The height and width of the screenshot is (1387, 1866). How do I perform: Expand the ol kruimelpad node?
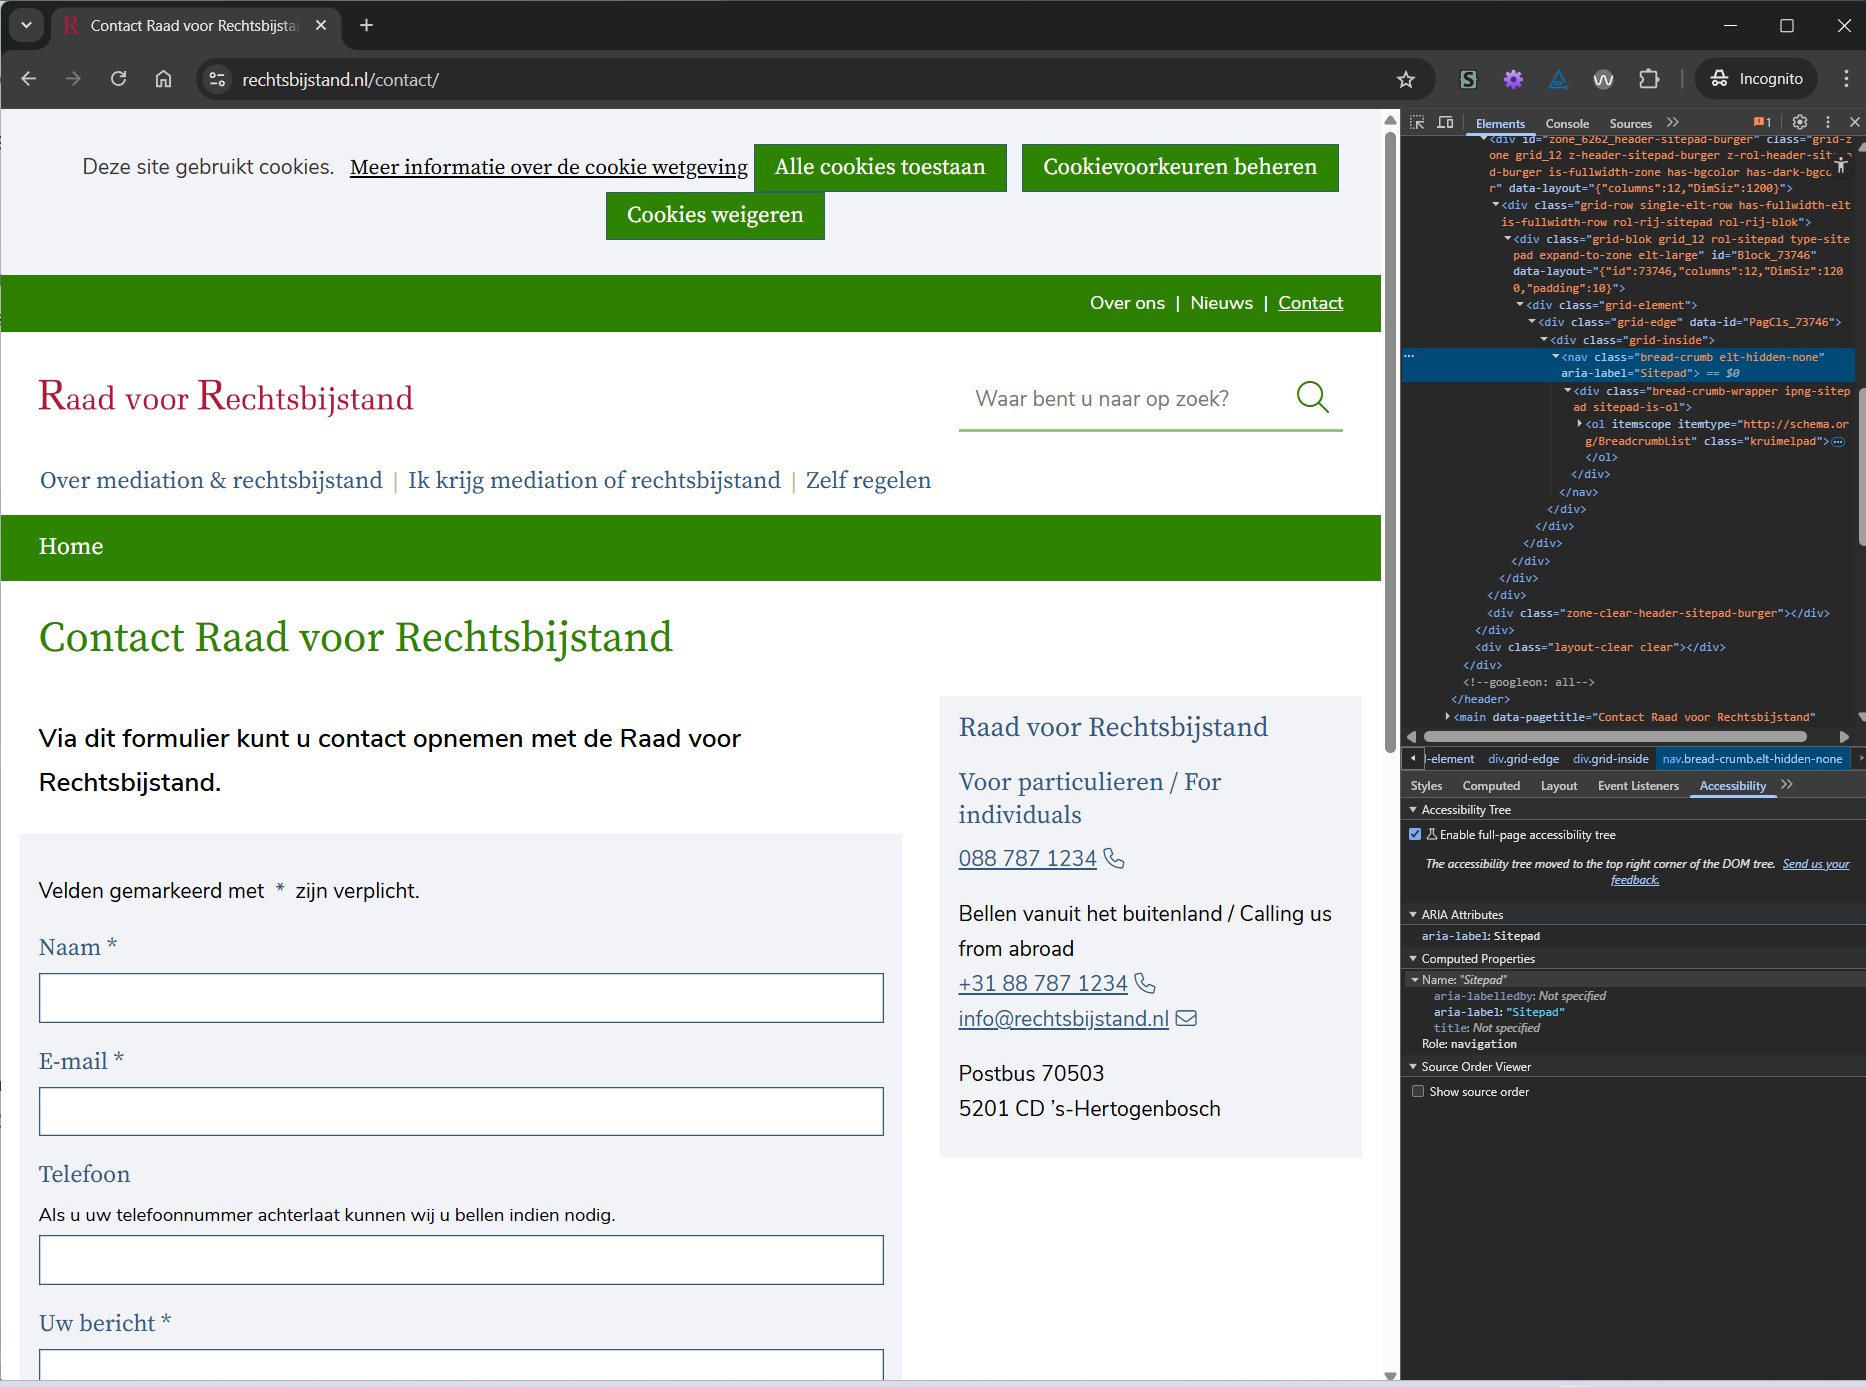pyautogui.click(x=1580, y=424)
